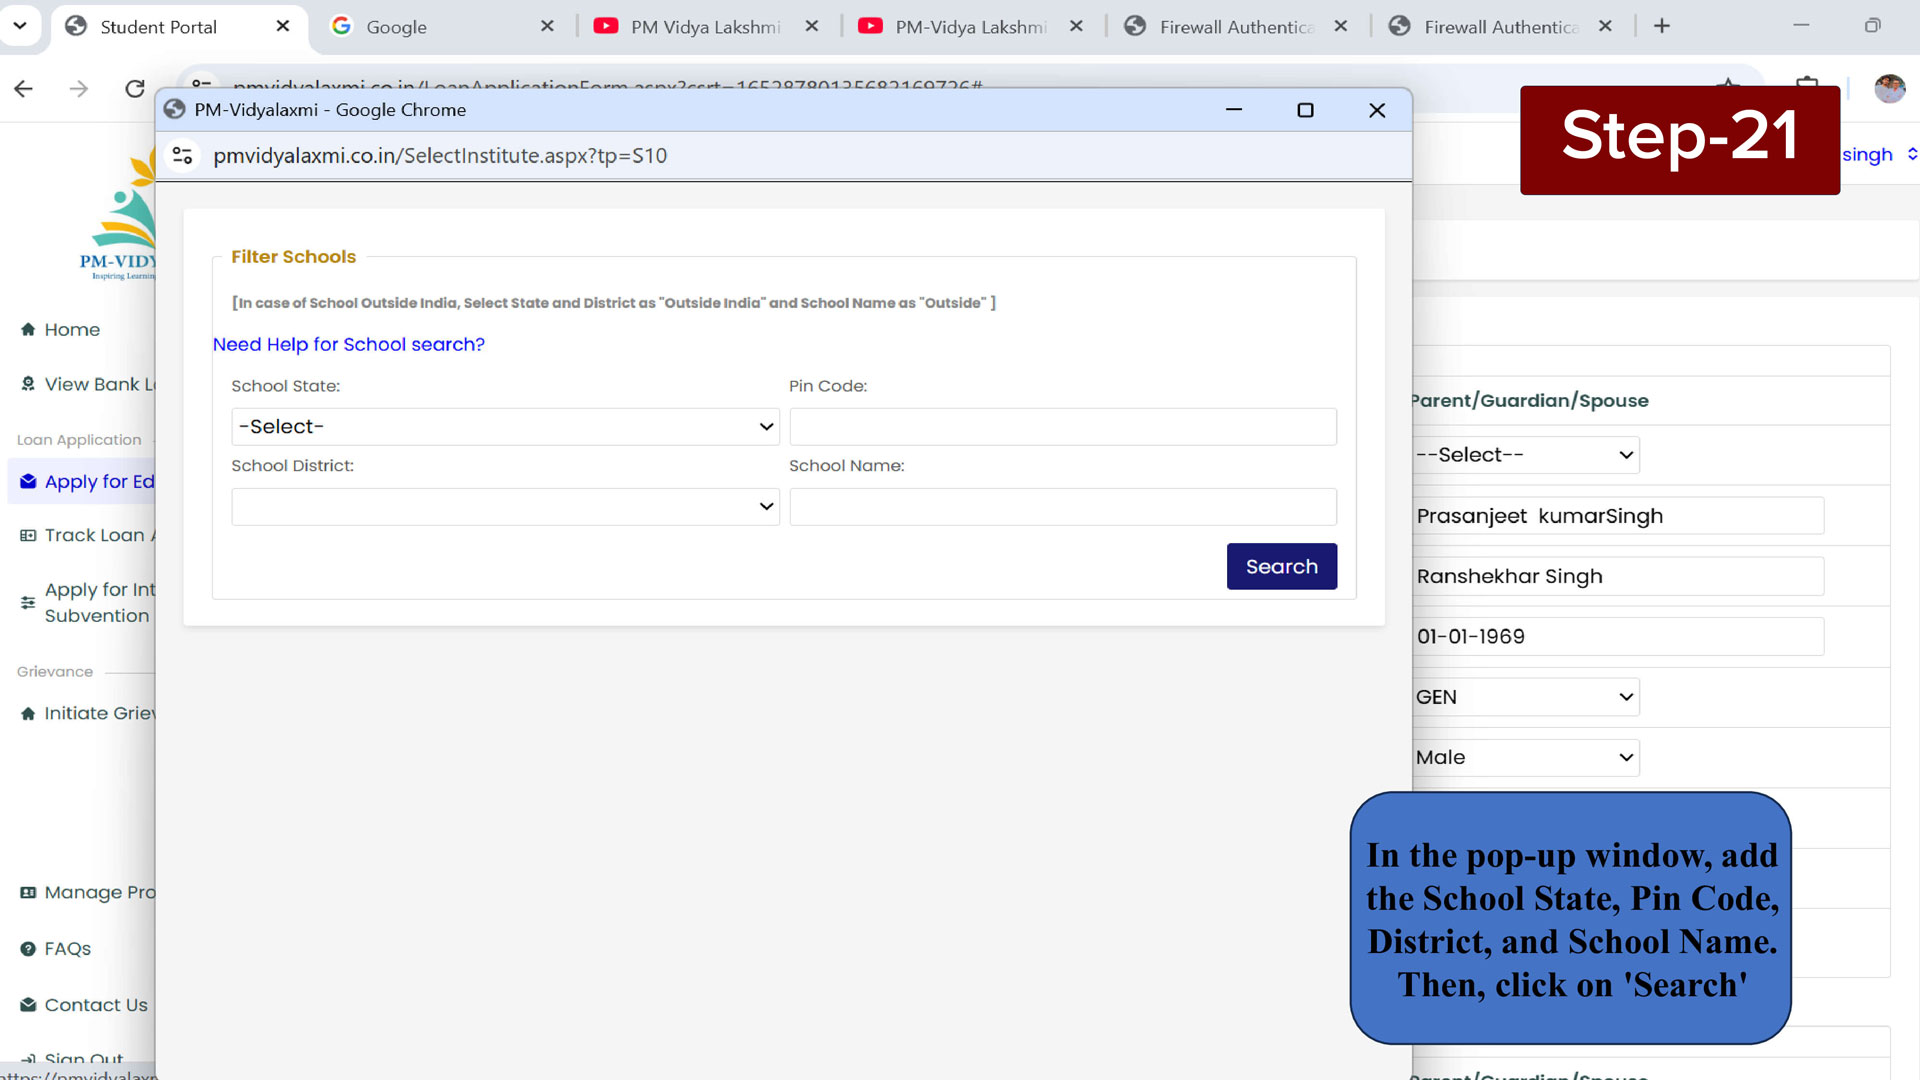Click the popup site information icon
Viewport: 1920px width, 1080px height.
click(182, 155)
